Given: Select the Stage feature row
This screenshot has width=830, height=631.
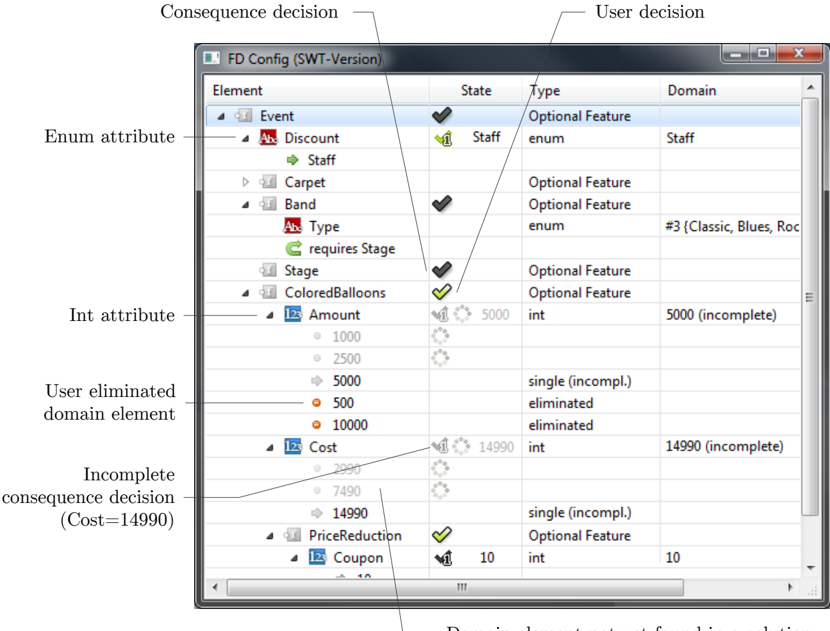Looking at the screenshot, I should [503, 270].
